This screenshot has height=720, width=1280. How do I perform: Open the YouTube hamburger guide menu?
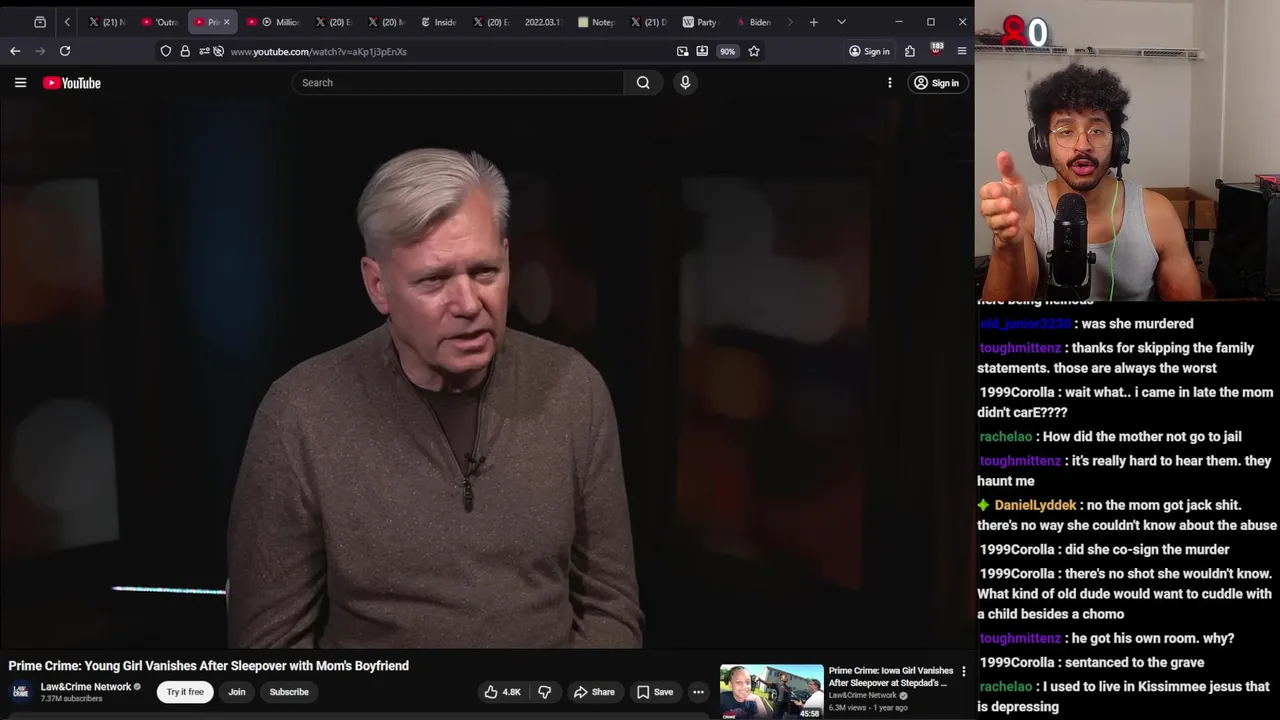(x=20, y=83)
